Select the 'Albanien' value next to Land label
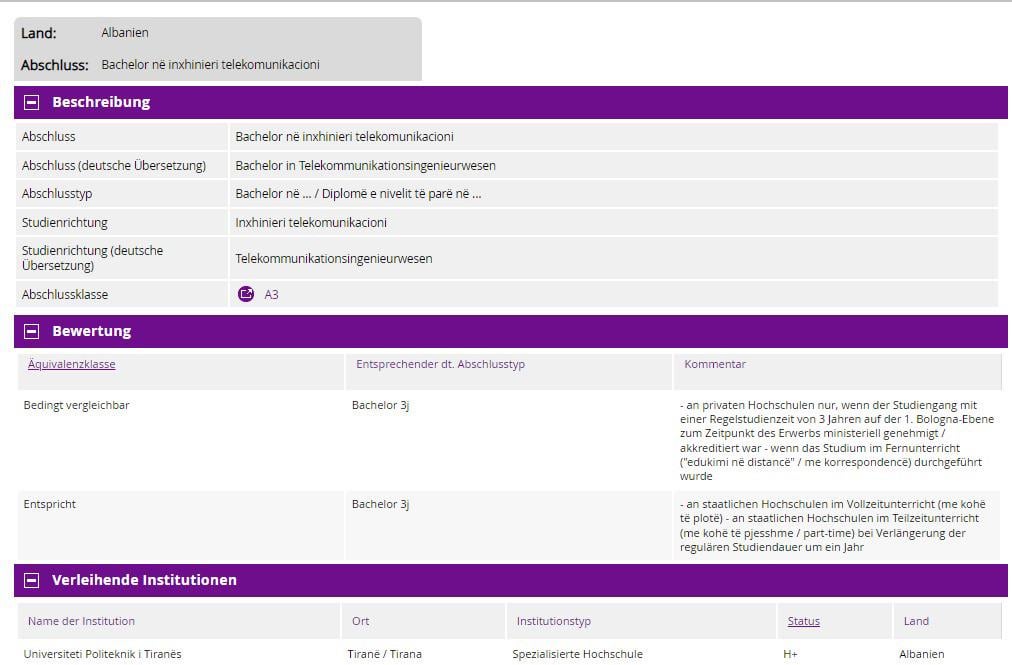The width and height of the screenshot is (1012, 665). click(125, 32)
